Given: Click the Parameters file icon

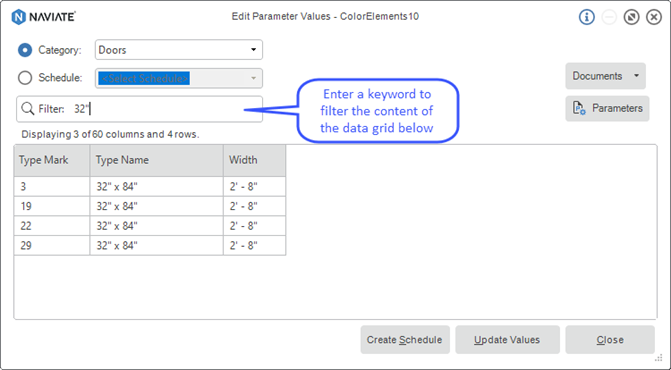Looking at the screenshot, I should pos(579,108).
